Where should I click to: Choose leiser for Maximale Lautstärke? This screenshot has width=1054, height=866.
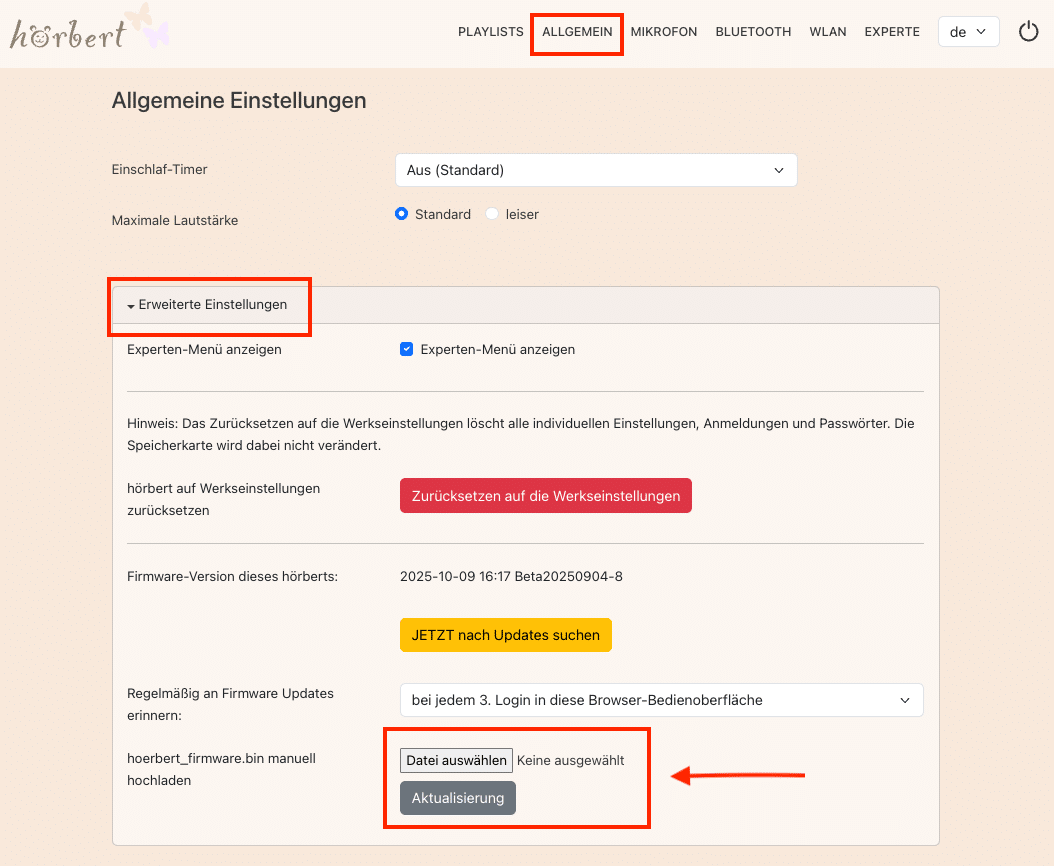point(491,213)
